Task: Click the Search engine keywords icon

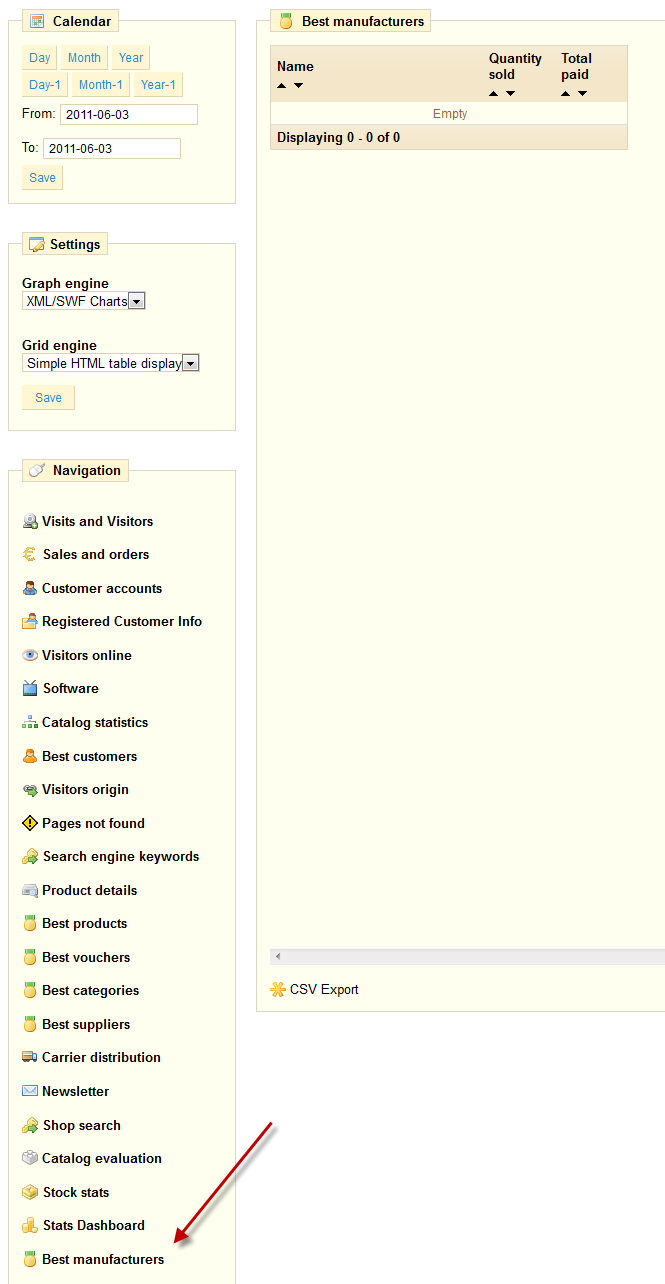Action: click(x=30, y=856)
